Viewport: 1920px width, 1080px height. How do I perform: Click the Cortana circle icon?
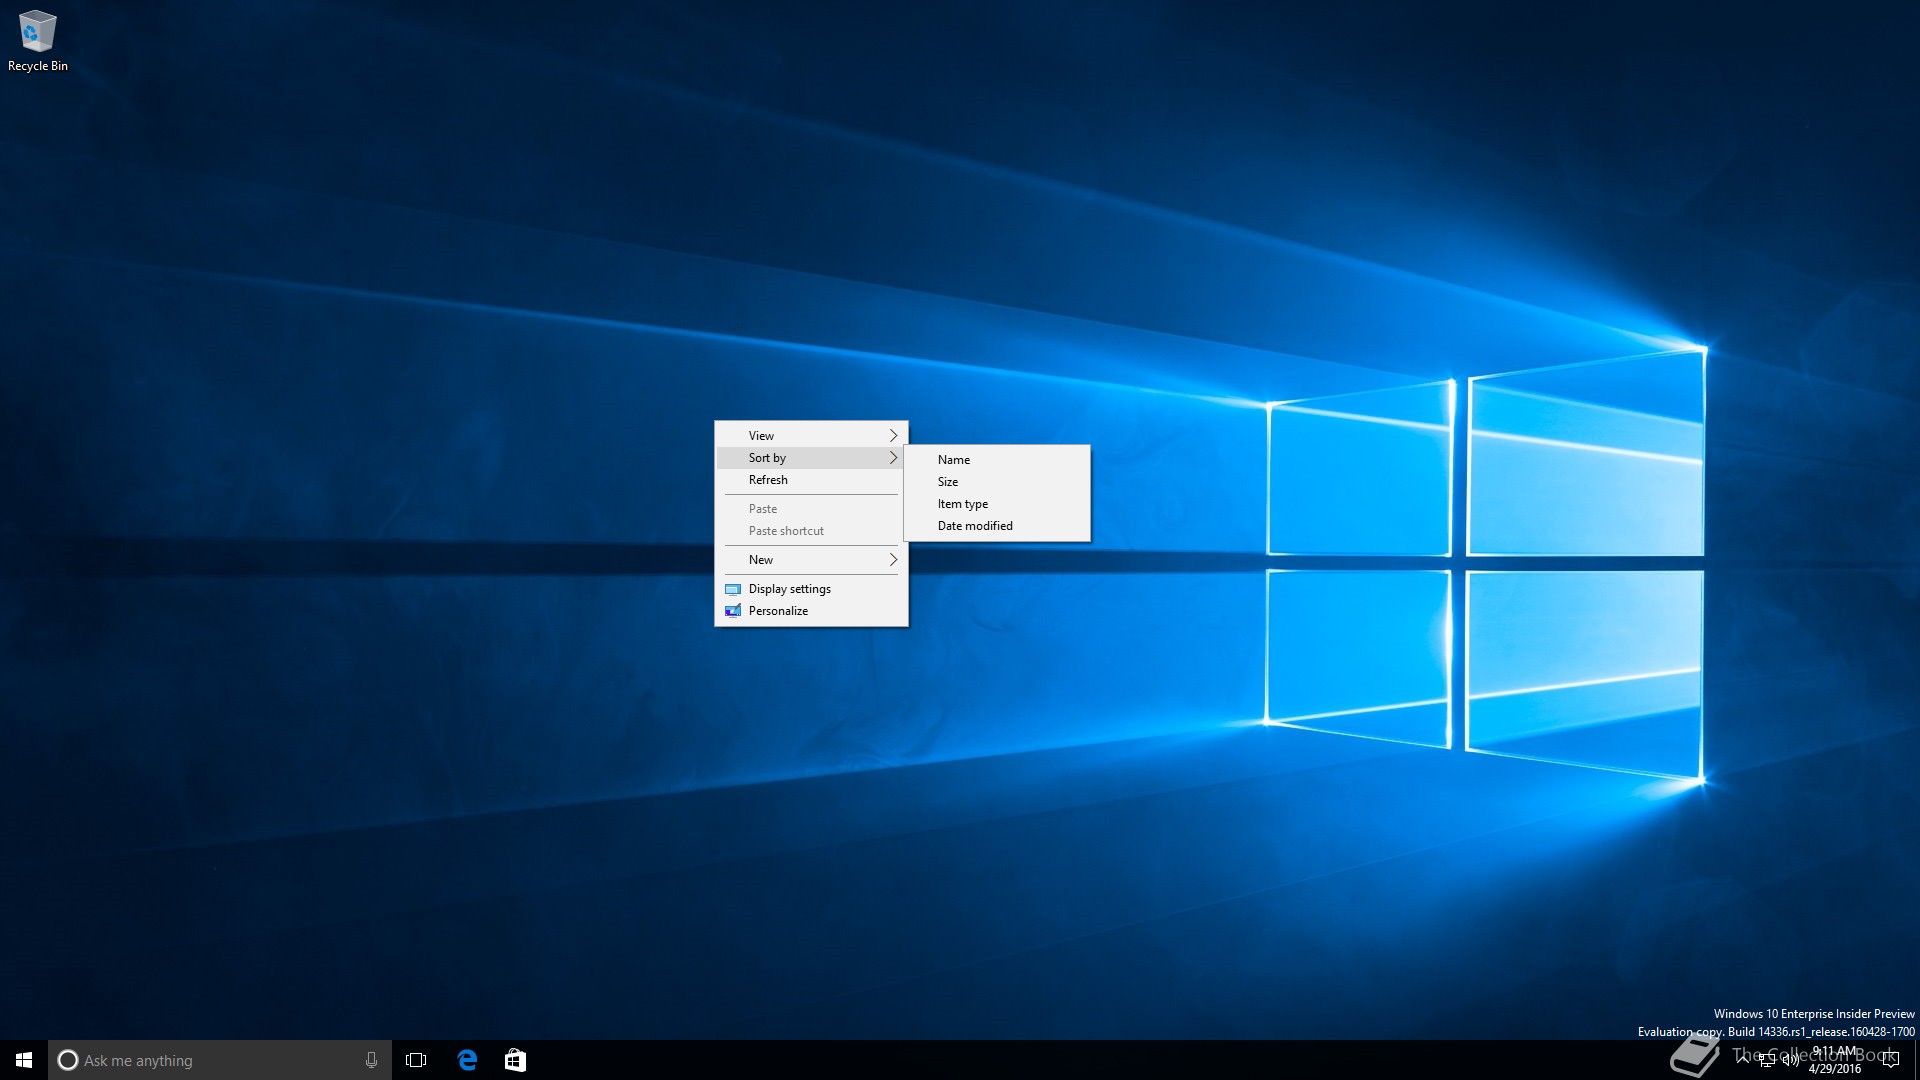coord(68,1060)
